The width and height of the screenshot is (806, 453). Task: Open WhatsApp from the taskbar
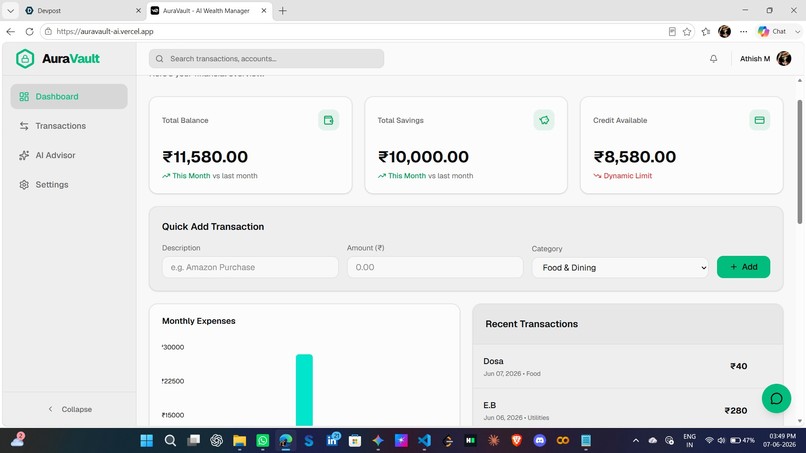pyautogui.click(x=263, y=440)
